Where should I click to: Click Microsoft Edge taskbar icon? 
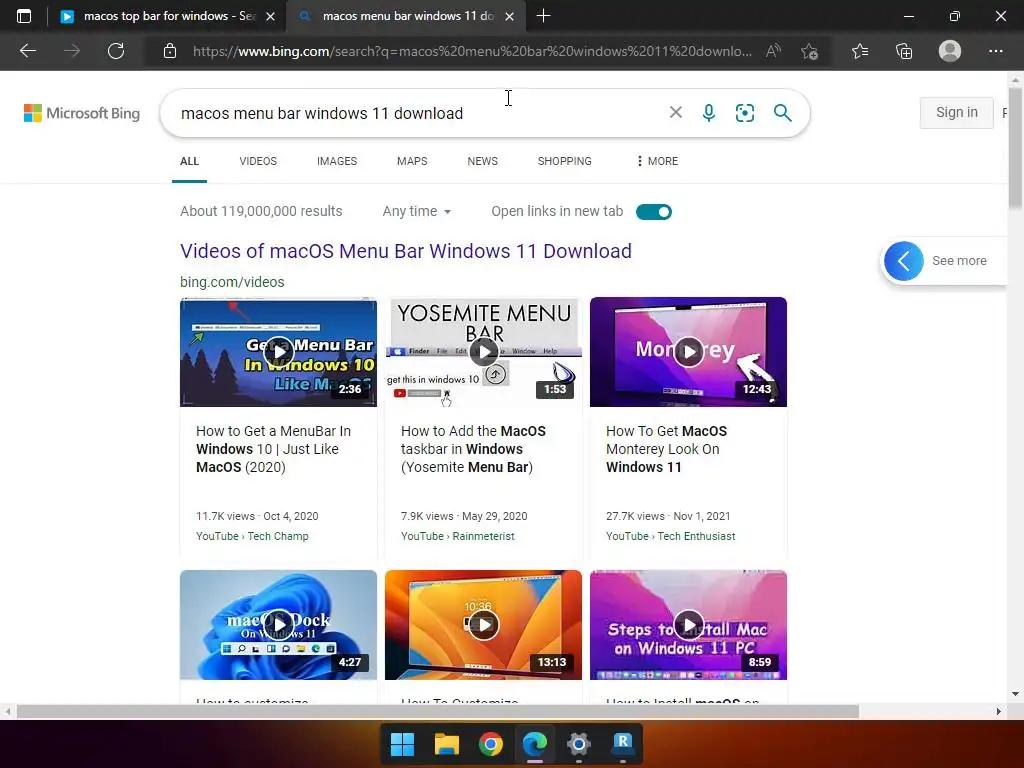pos(535,744)
